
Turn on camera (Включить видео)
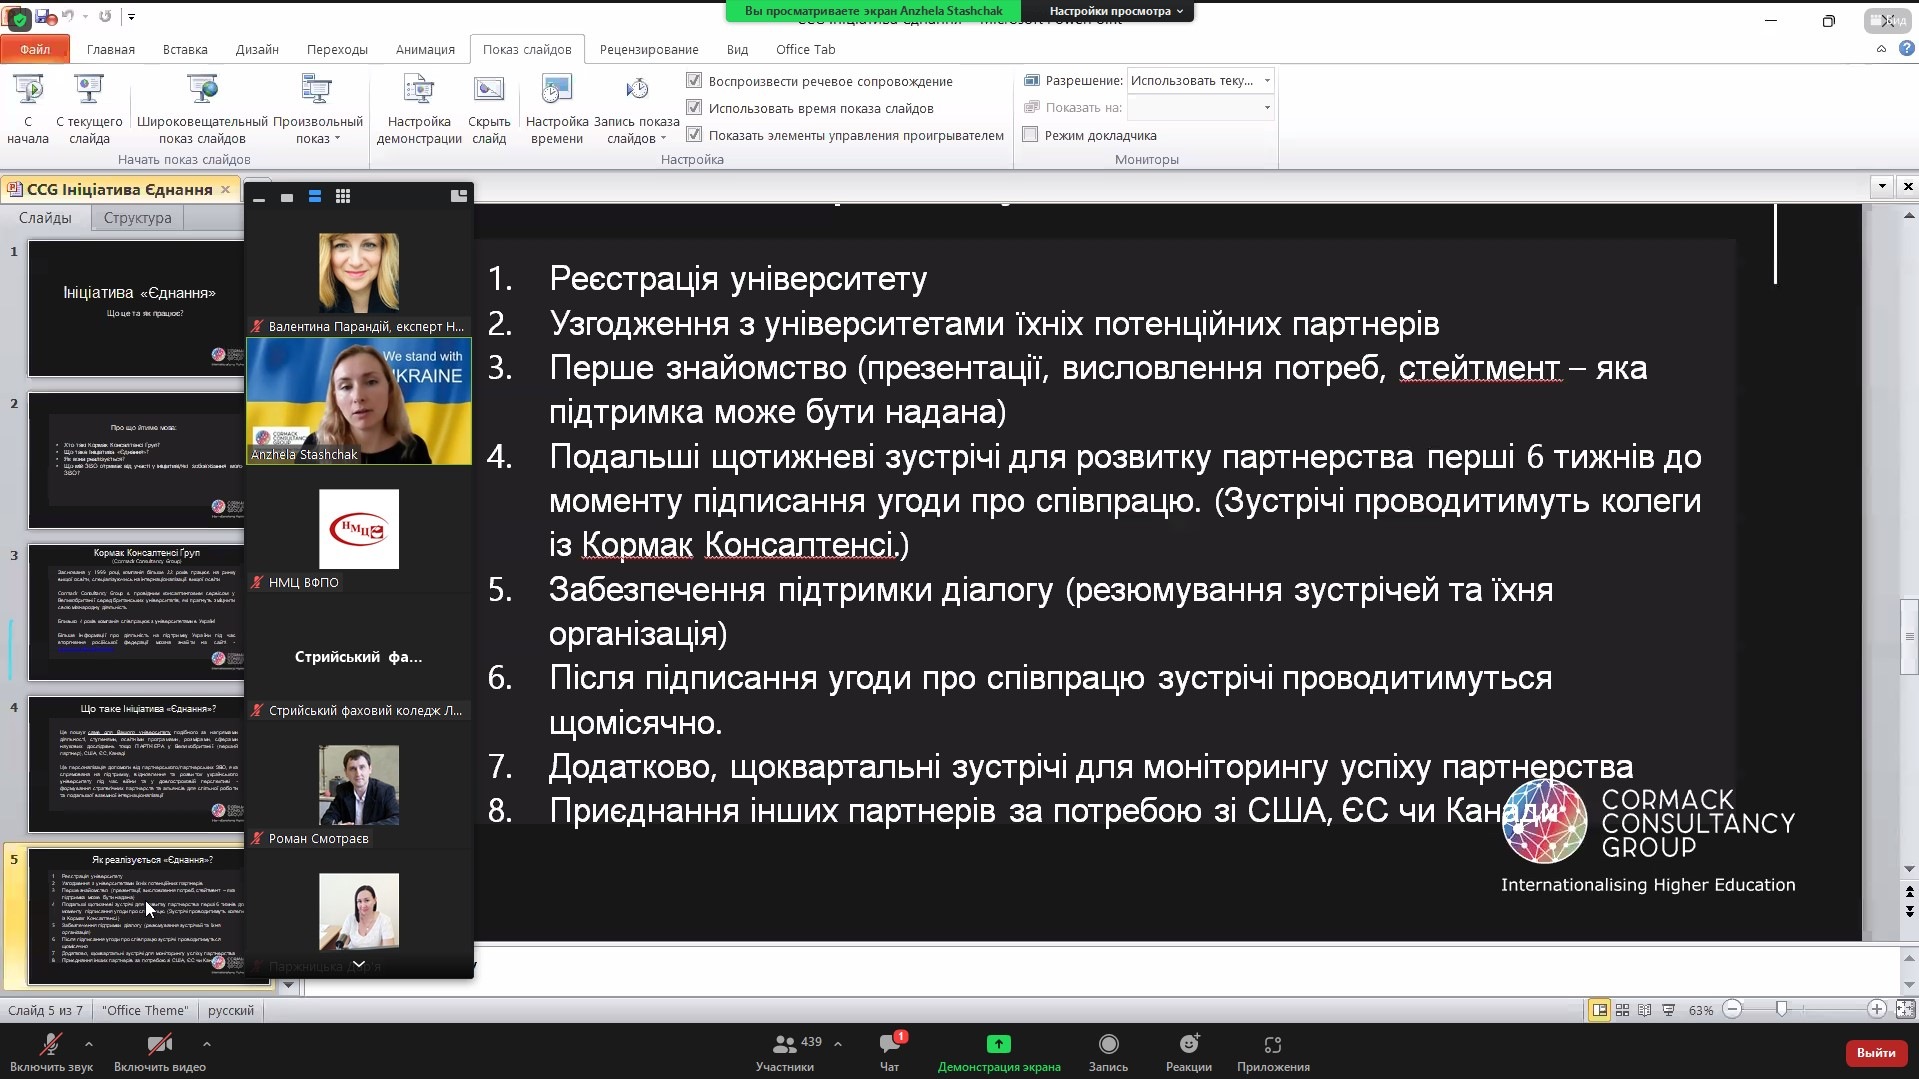[x=160, y=1052]
